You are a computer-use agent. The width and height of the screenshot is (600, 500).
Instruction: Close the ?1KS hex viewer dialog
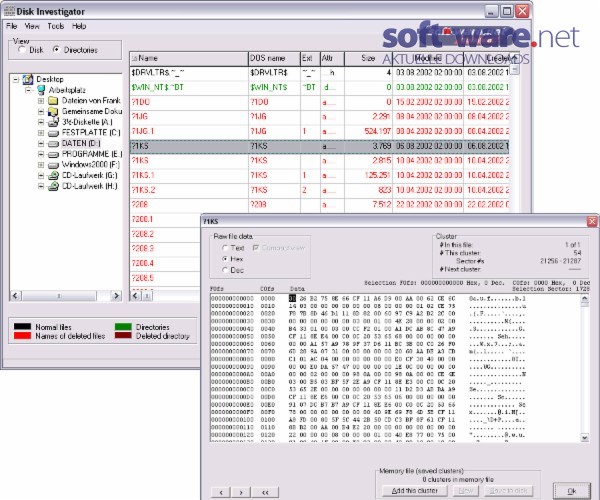tap(592, 221)
